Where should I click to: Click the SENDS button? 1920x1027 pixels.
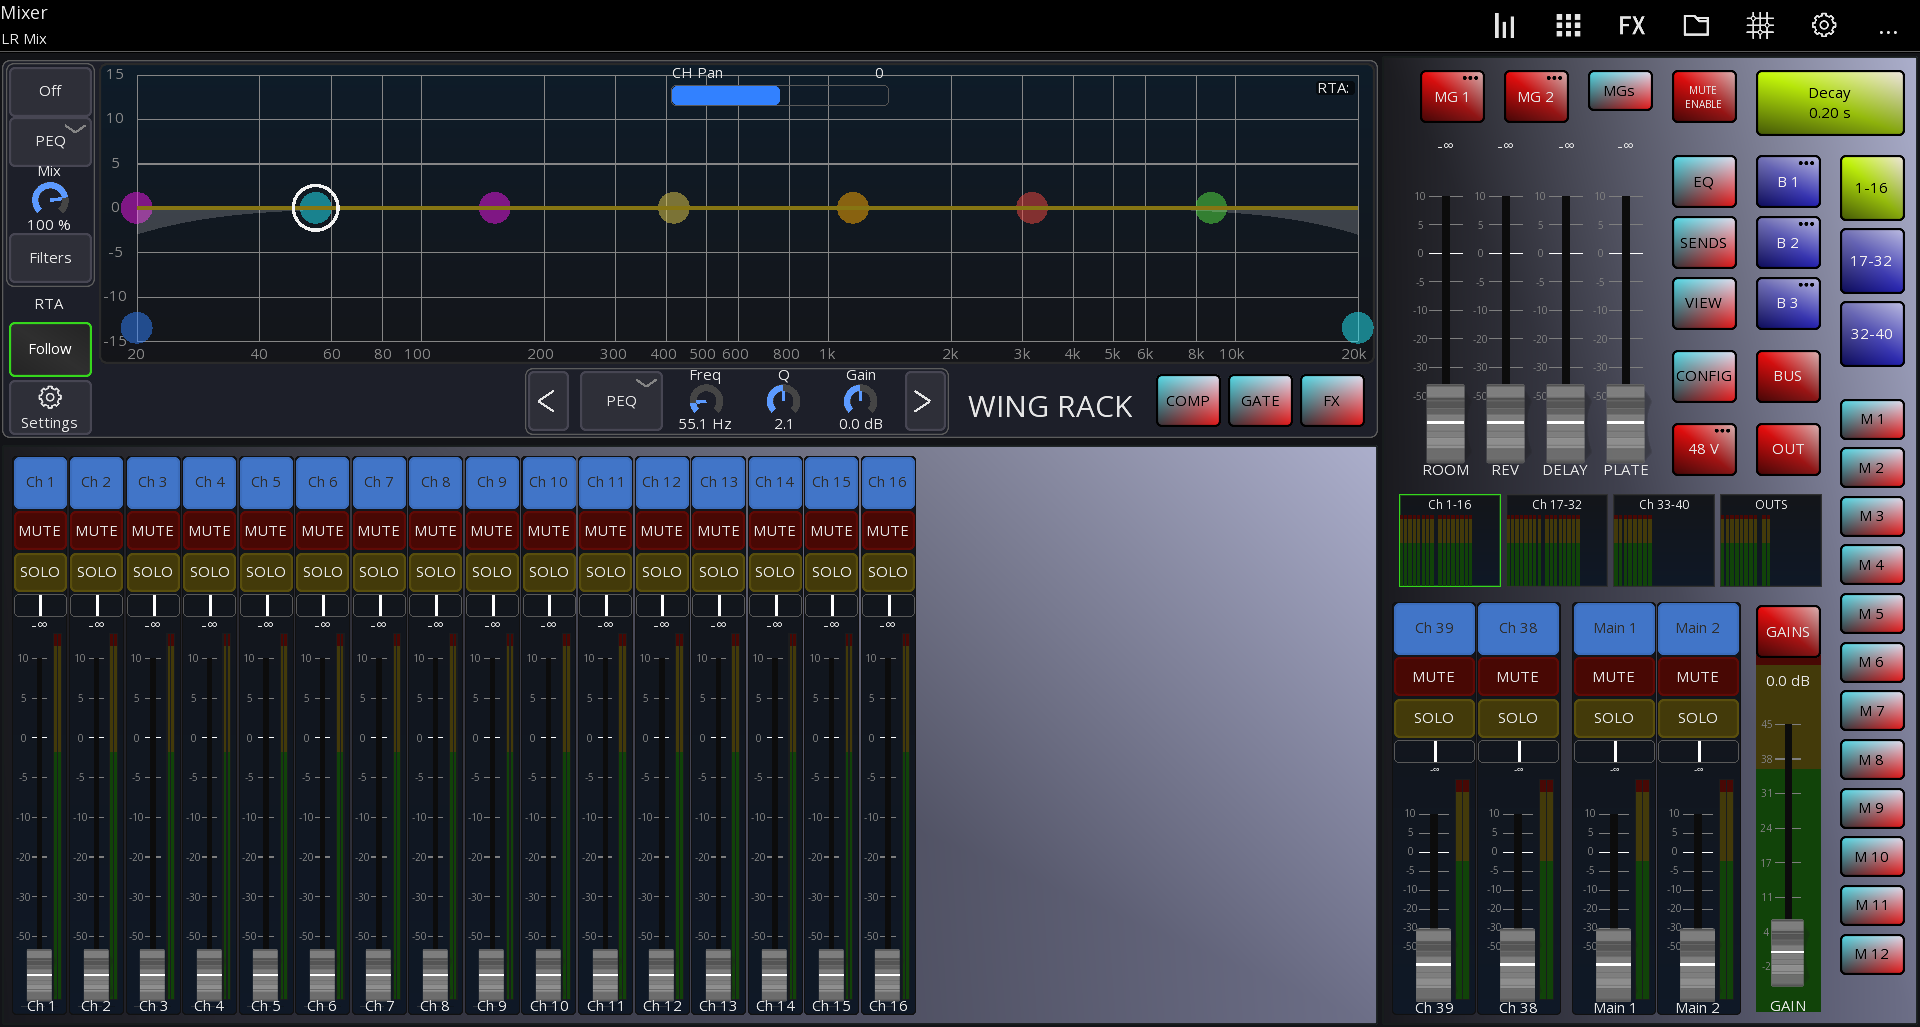coord(1704,243)
